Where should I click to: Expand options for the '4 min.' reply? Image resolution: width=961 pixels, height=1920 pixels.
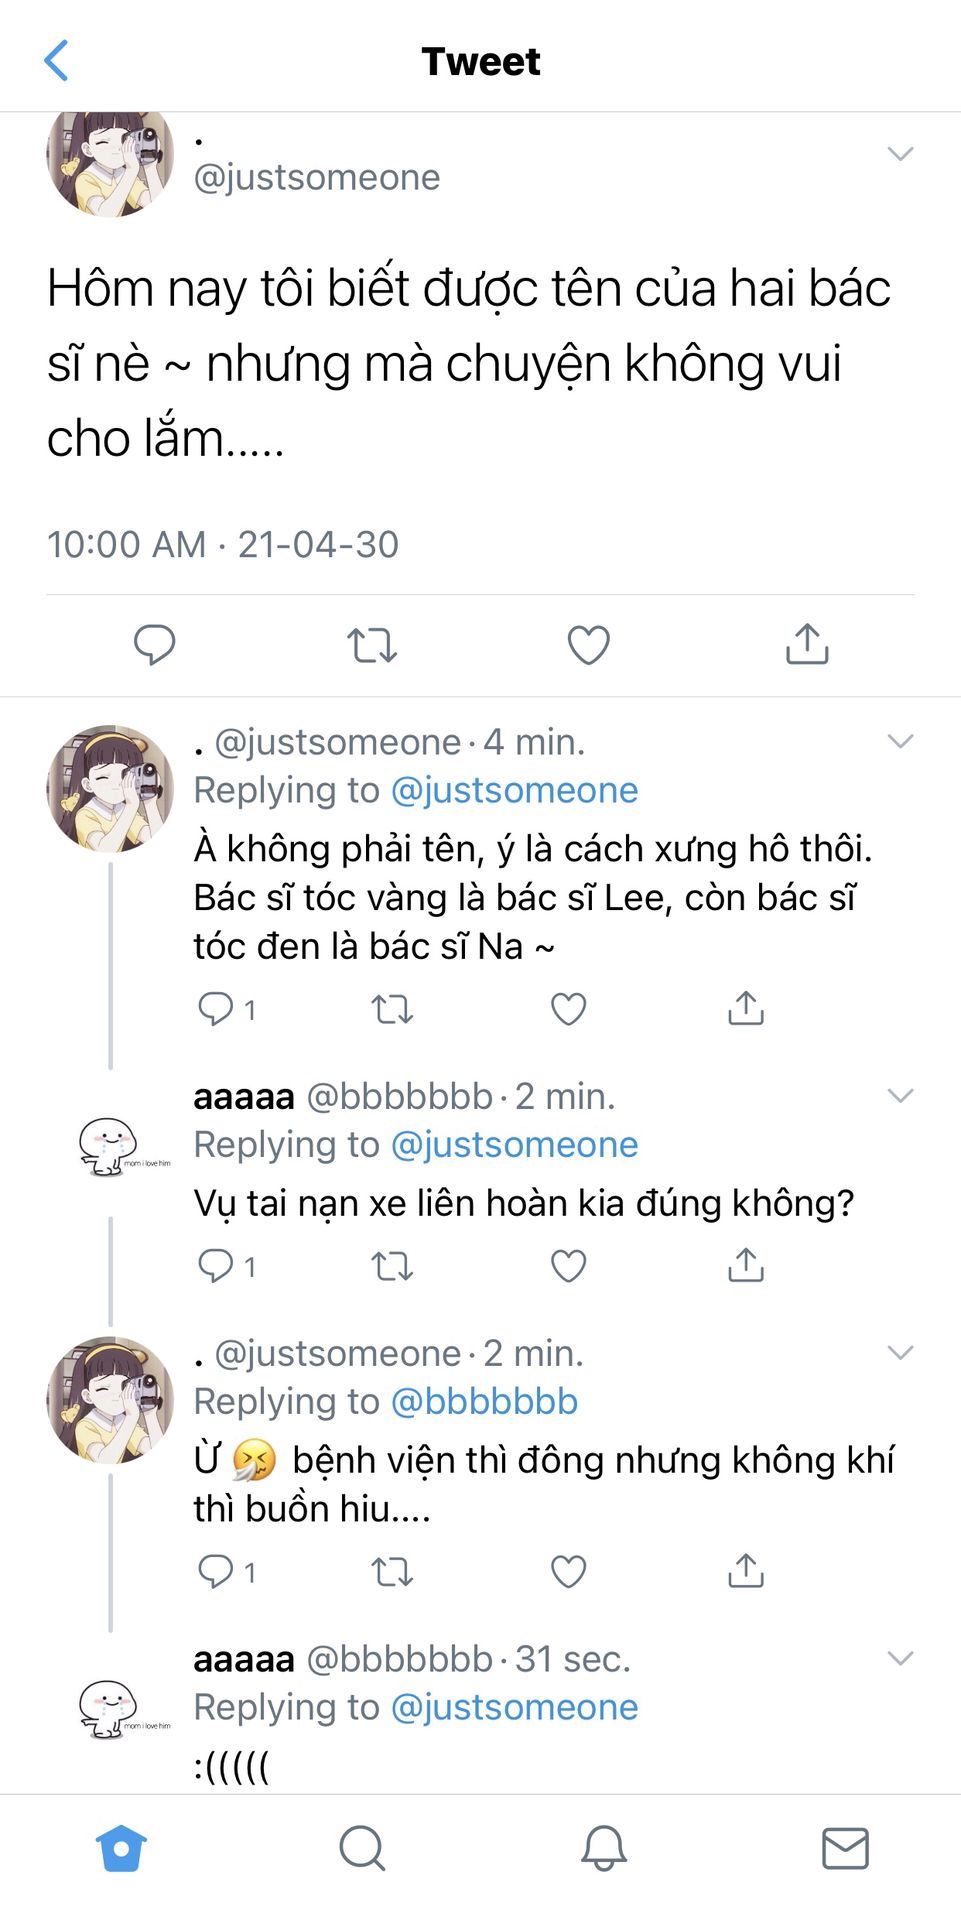(x=900, y=741)
